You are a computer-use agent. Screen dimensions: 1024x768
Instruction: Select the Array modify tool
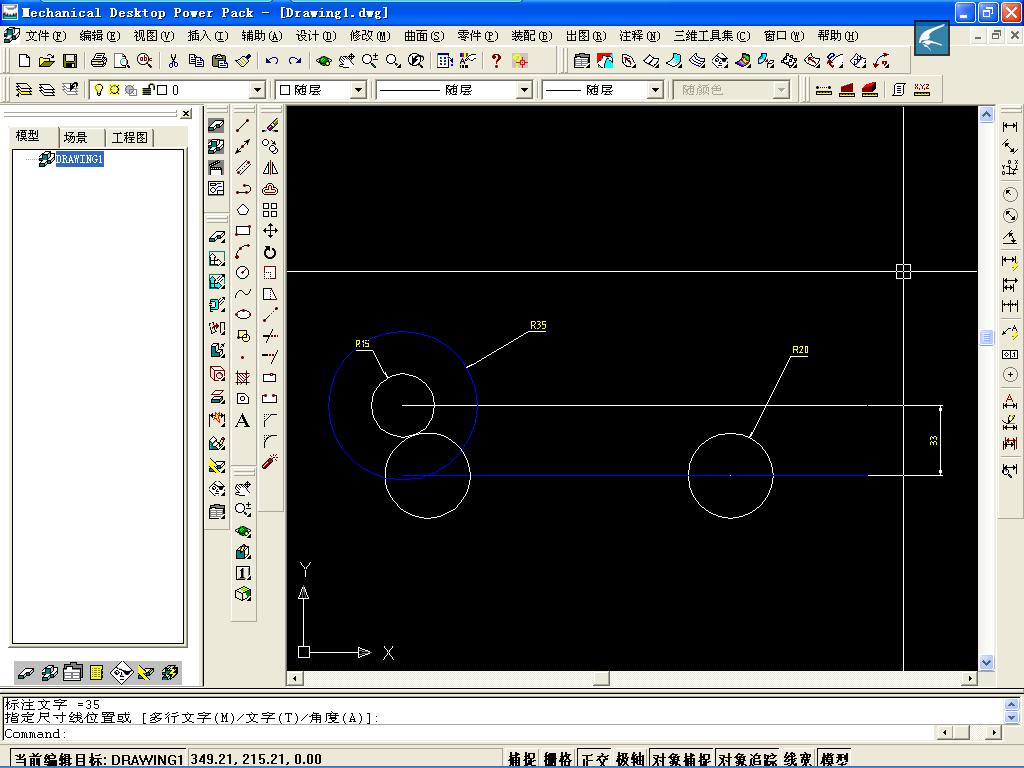point(270,210)
